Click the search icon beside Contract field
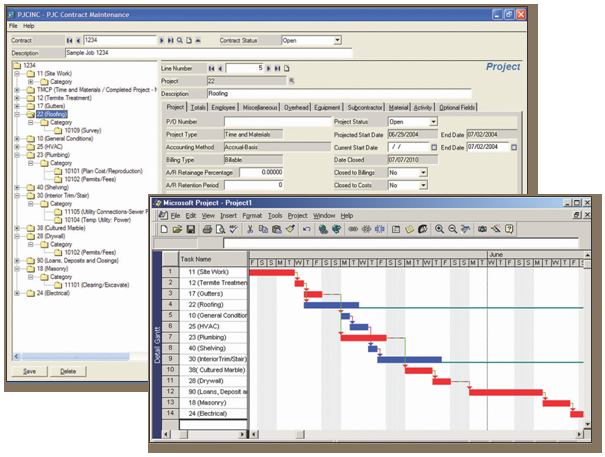The width and height of the screenshot is (605, 457). pos(178,40)
